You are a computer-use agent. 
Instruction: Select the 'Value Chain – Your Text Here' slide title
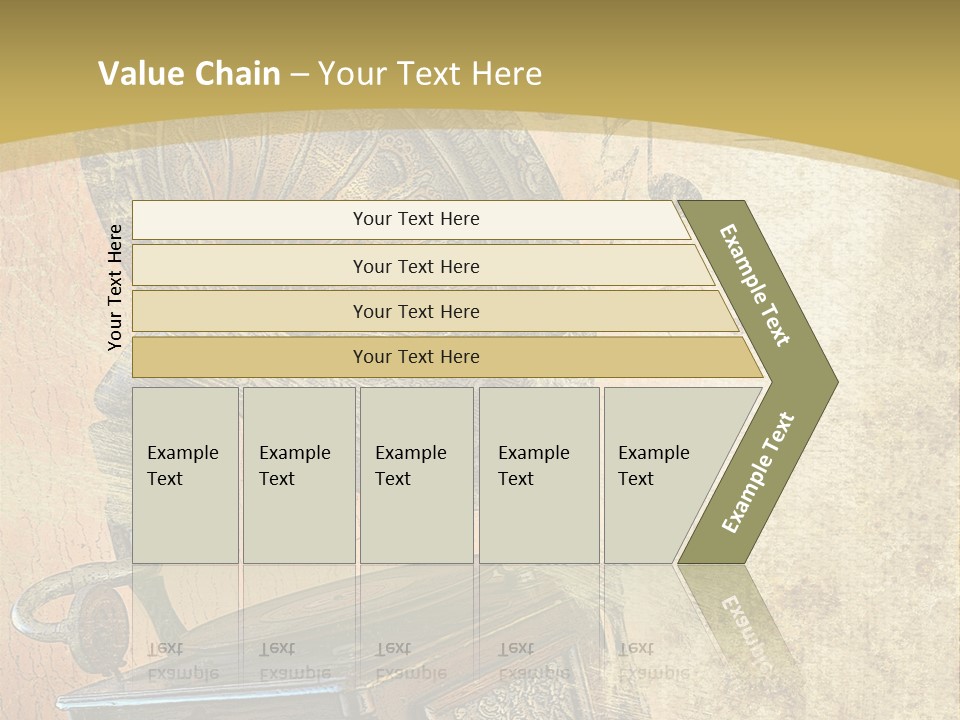pyautogui.click(x=320, y=73)
